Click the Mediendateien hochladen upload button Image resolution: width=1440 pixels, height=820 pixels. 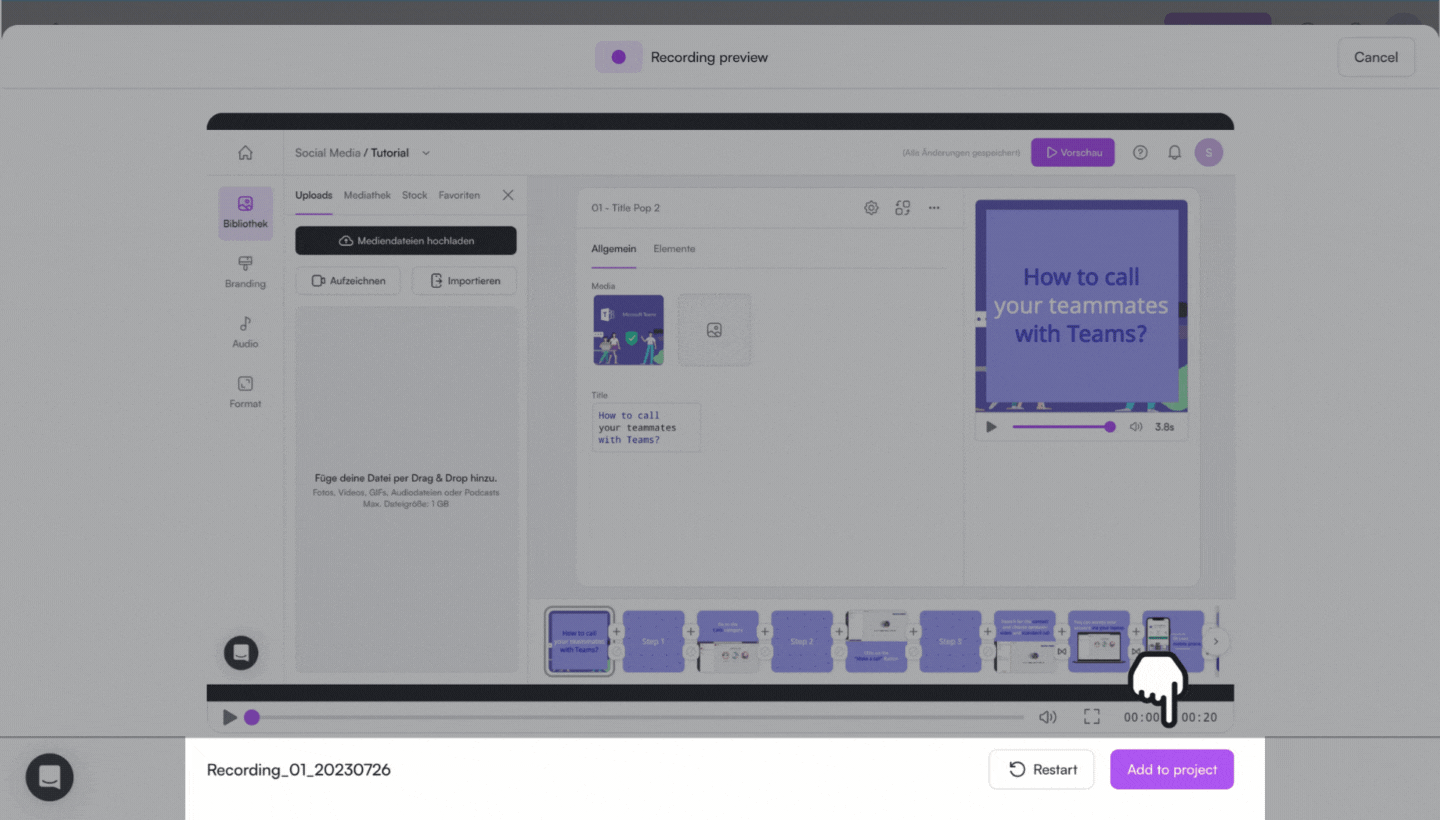405,241
